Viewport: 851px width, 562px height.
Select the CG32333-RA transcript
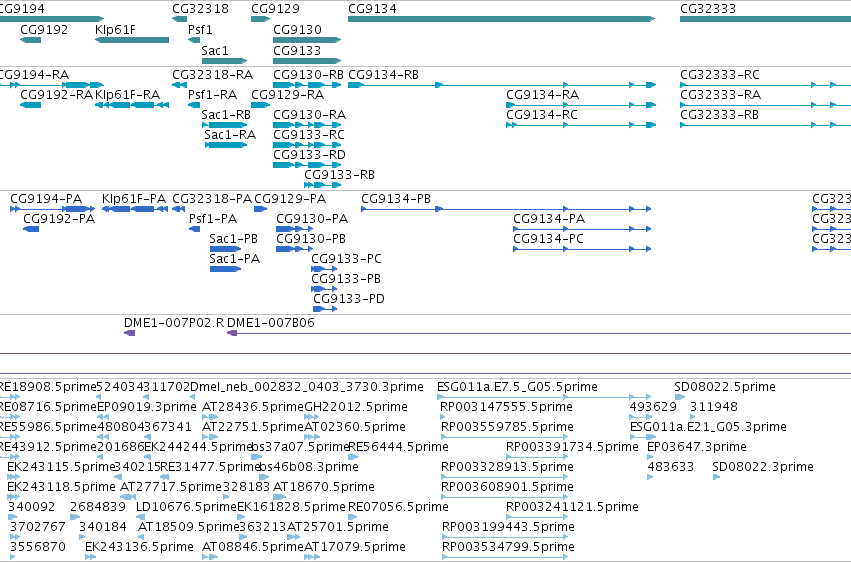(x=765, y=105)
